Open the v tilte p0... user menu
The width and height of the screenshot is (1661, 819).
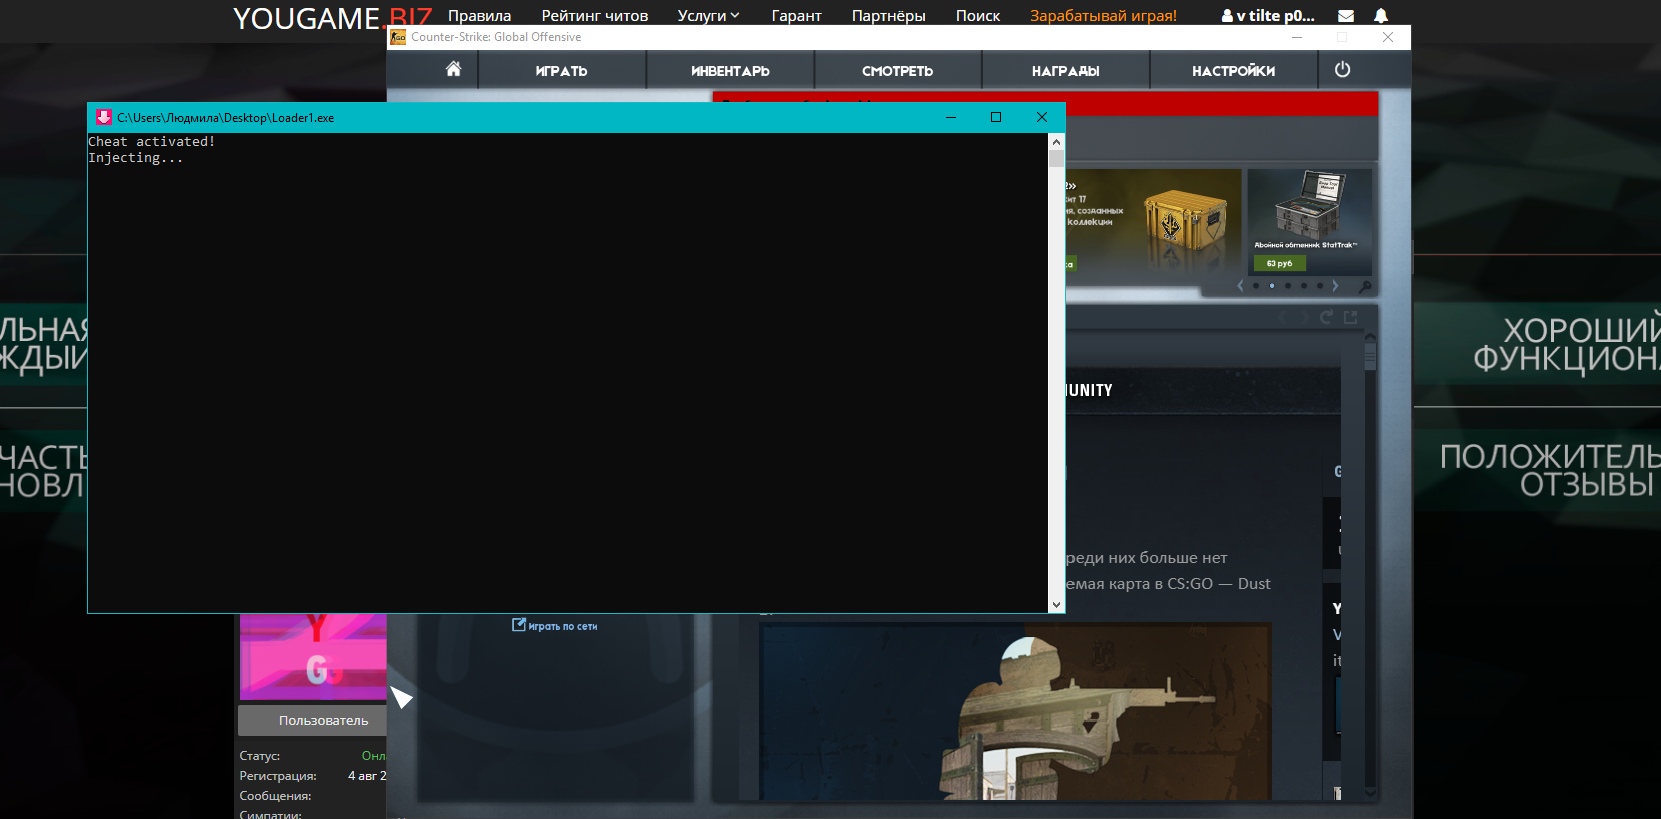(x=1268, y=16)
